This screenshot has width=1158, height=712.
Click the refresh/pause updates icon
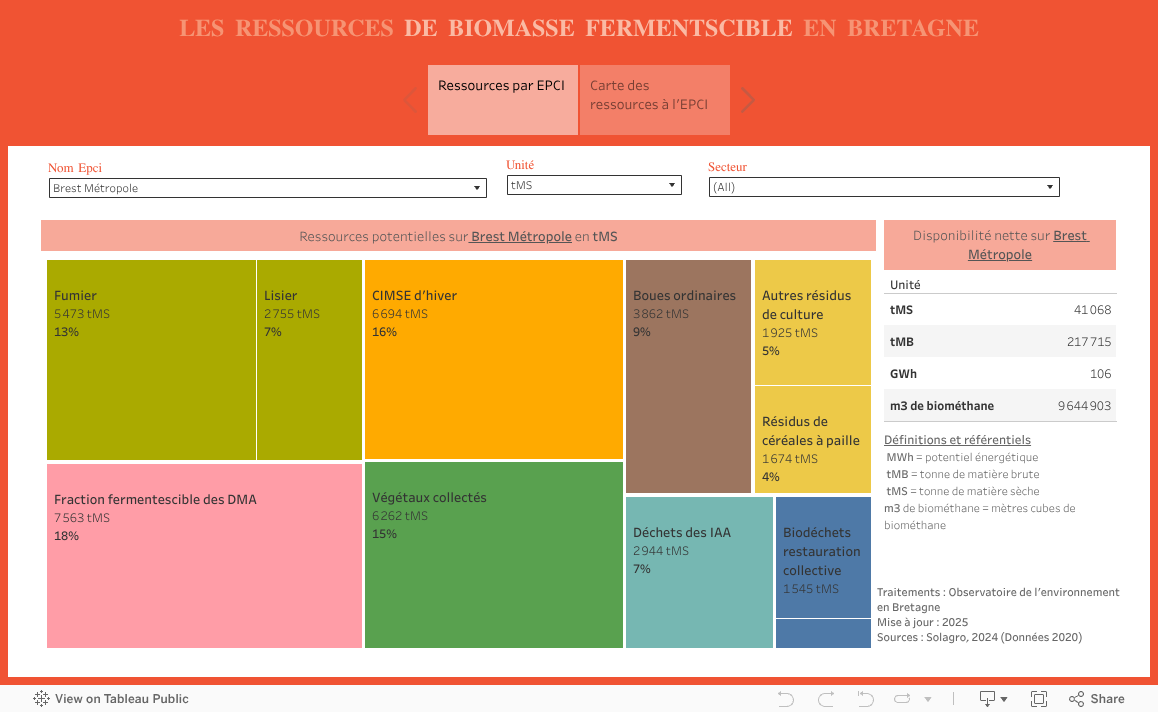tap(902, 699)
